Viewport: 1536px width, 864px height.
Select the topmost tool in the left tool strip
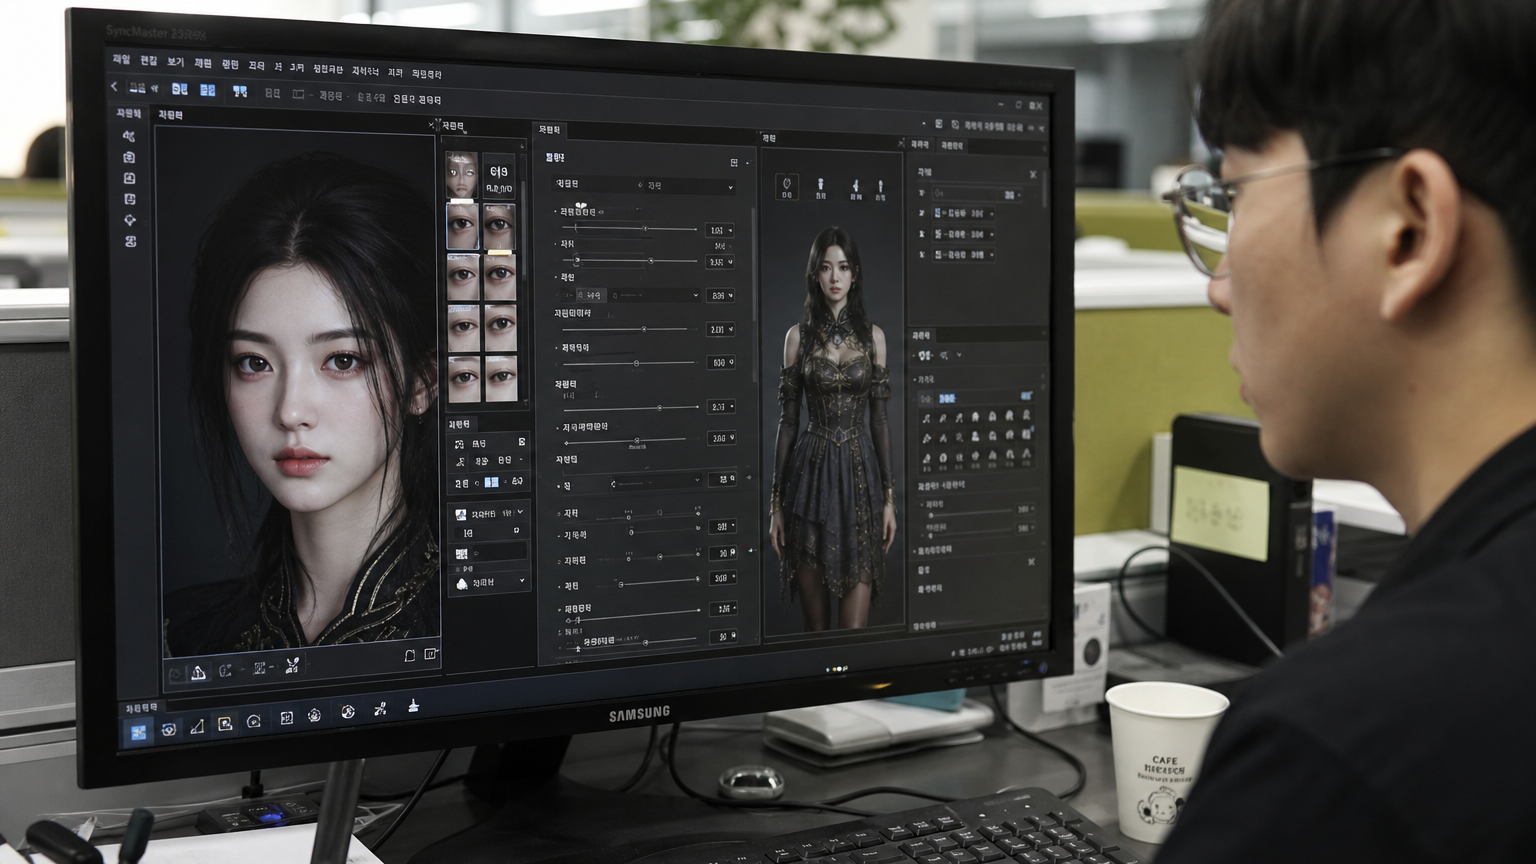[x=129, y=135]
